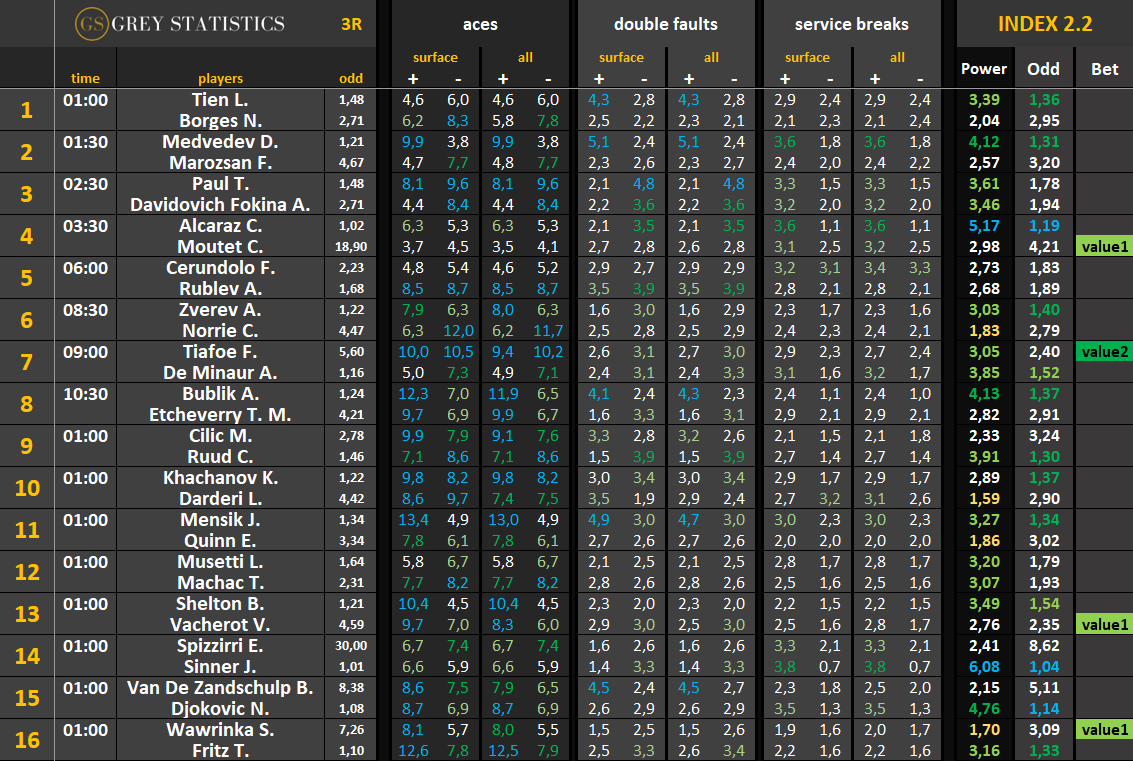Select the service breaks group header
This screenshot has height=761, width=1133.
pos(852,23)
